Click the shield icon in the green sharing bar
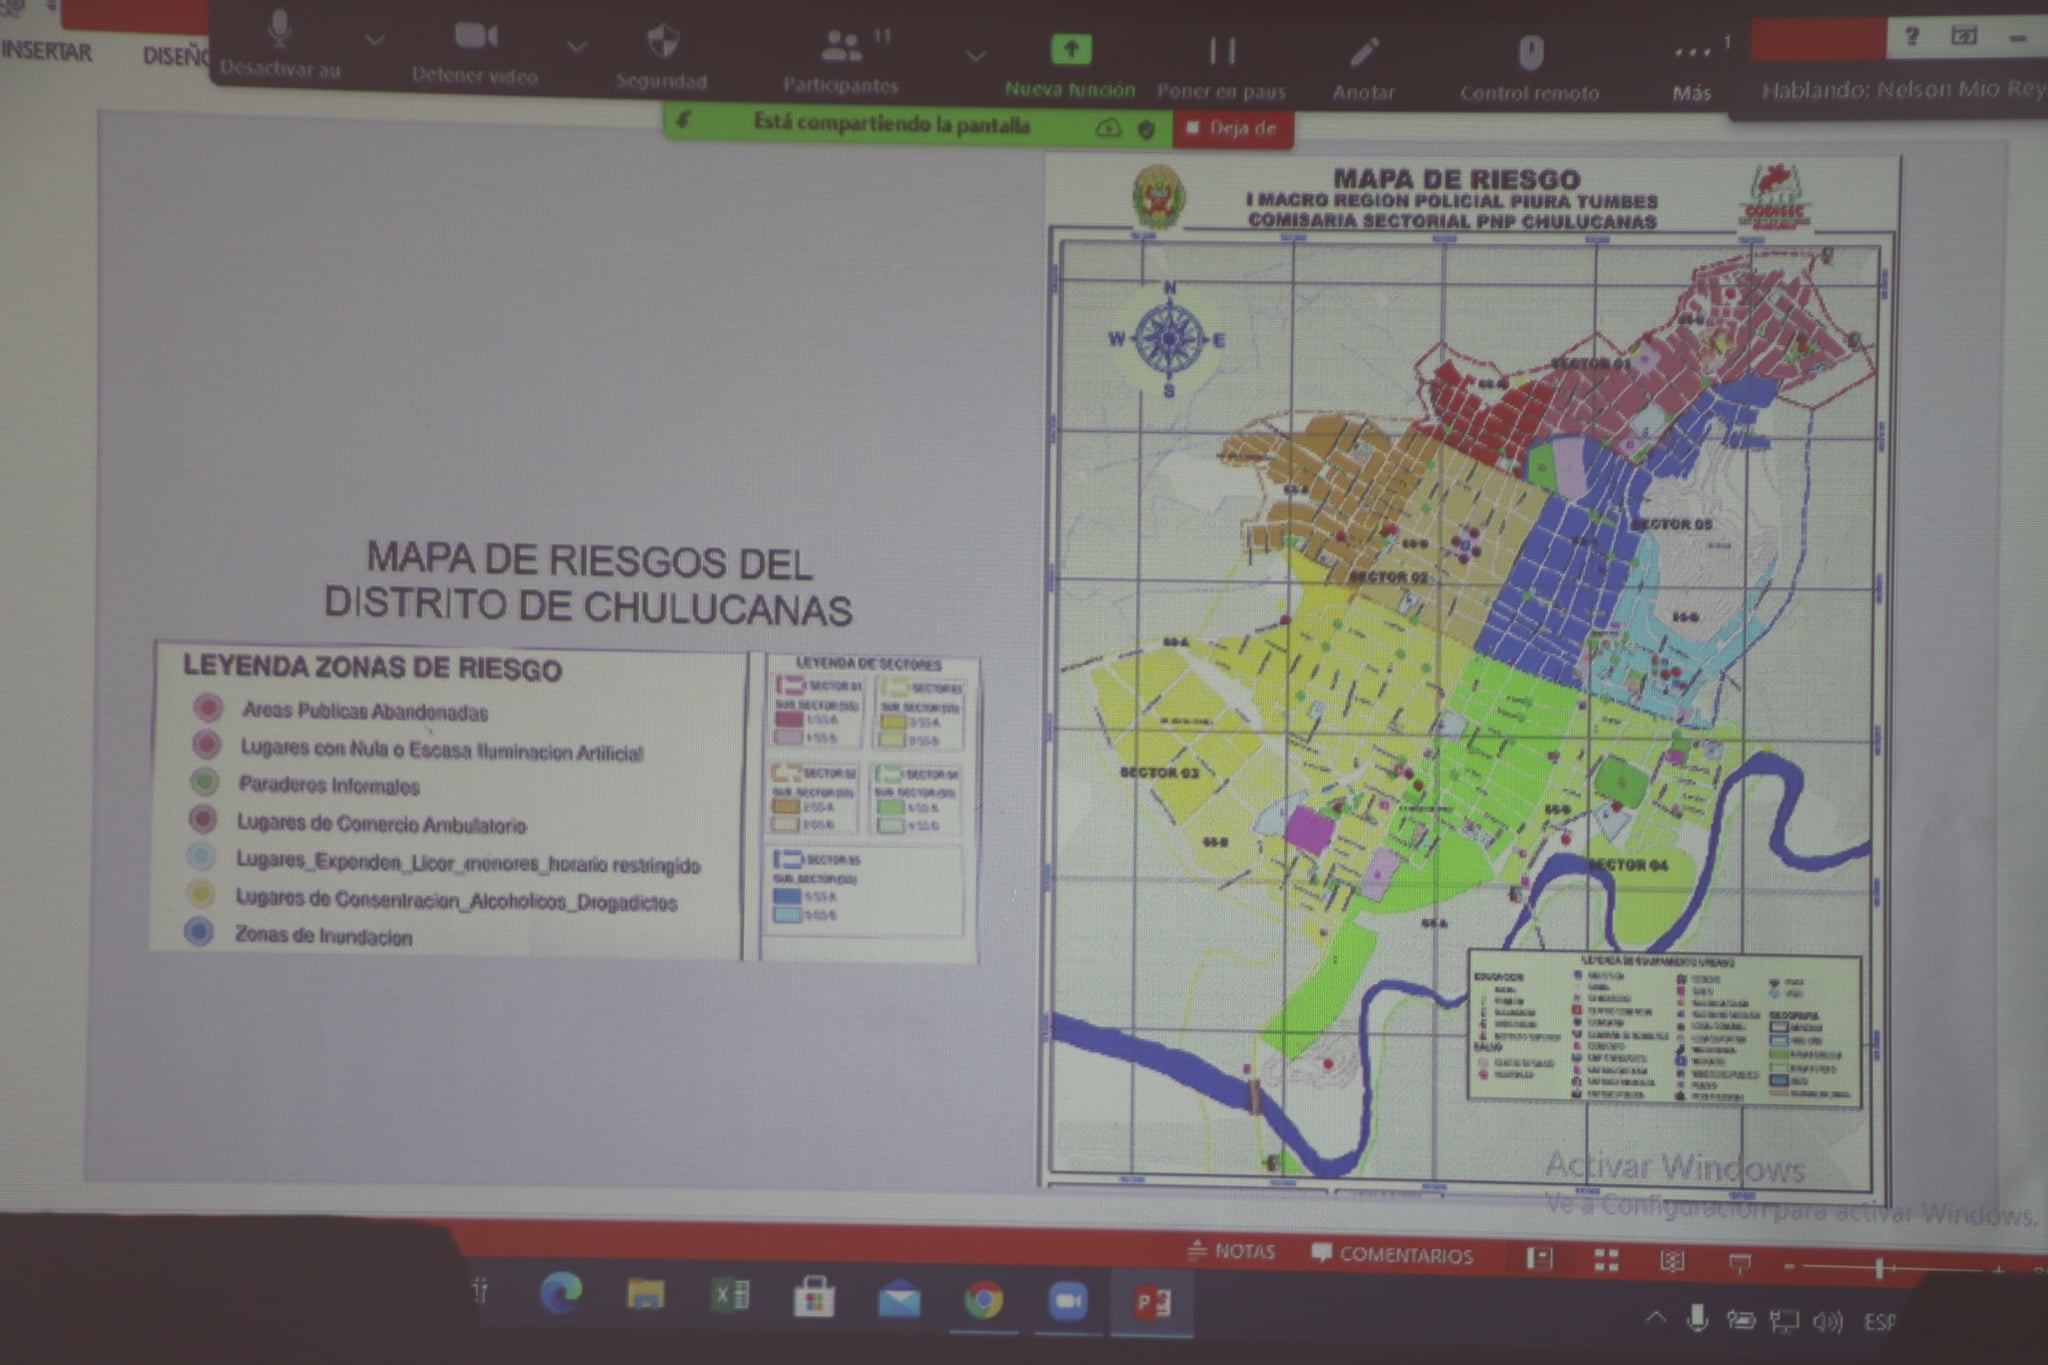2048x1365 pixels. 1146,129
